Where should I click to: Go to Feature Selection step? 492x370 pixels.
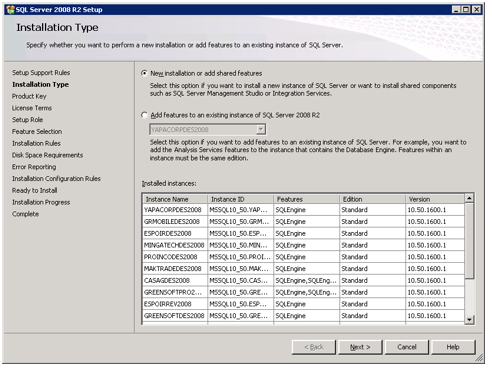point(37,131)
